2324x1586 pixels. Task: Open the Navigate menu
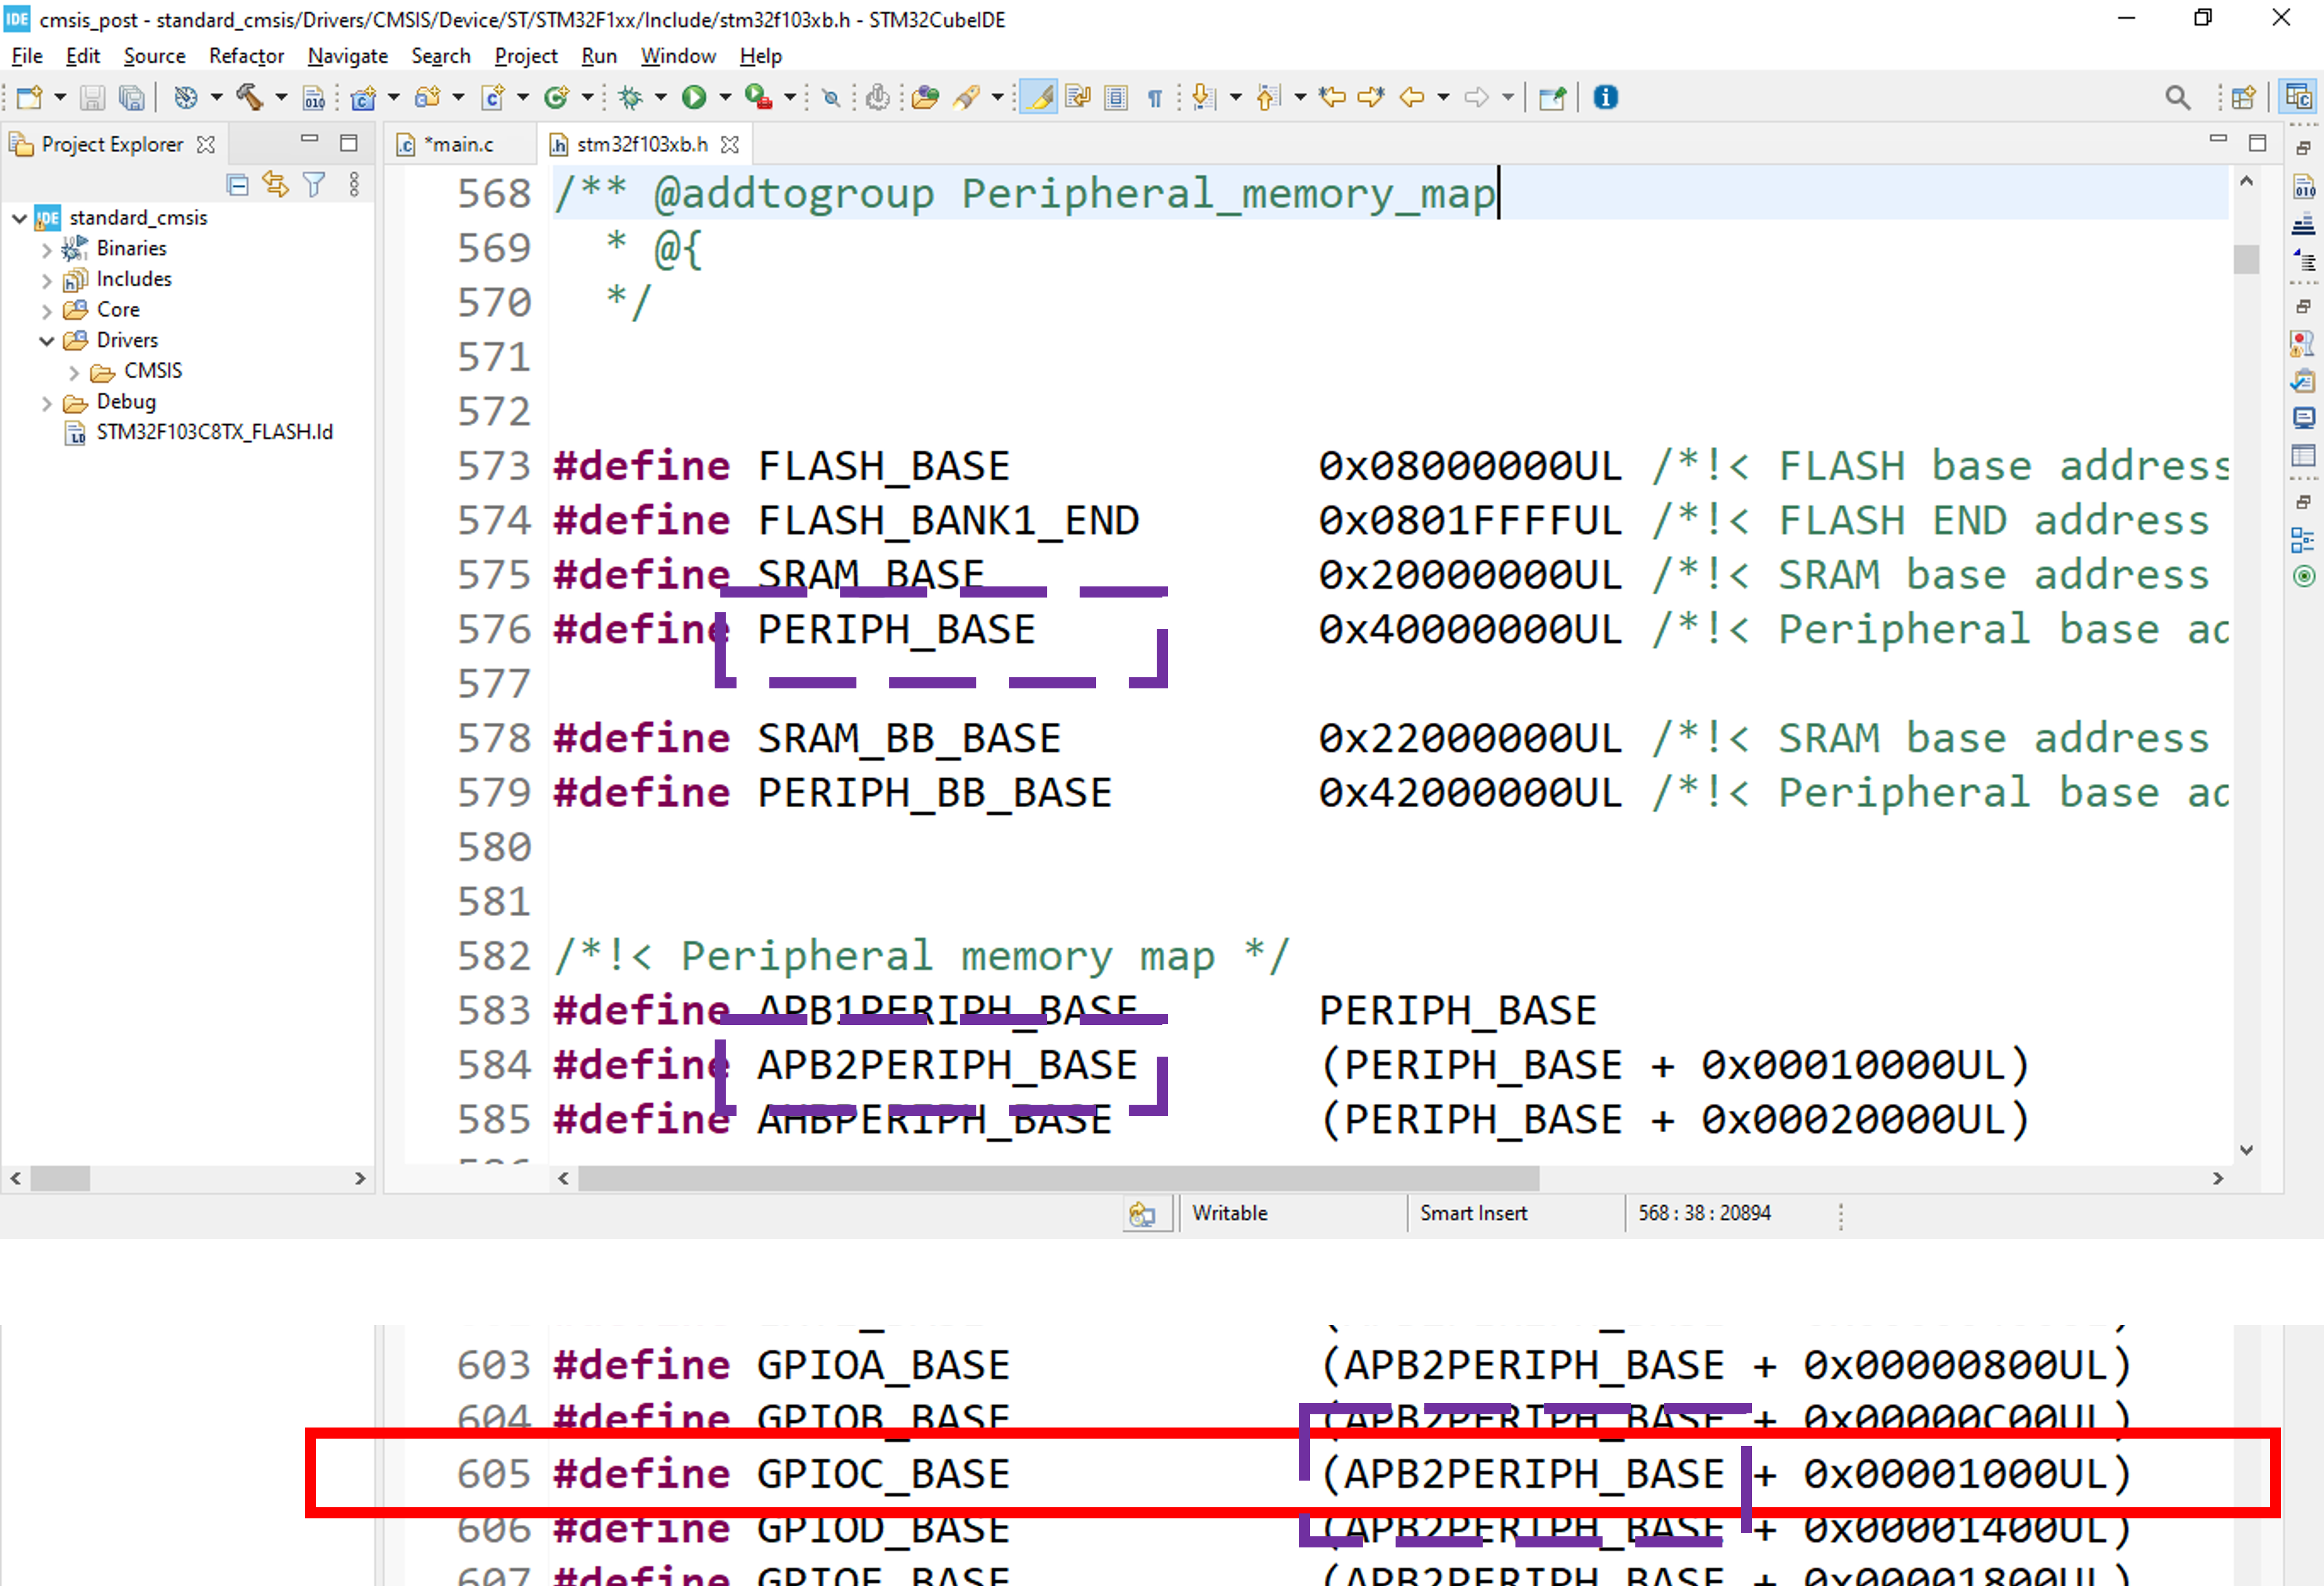[347, 56]
